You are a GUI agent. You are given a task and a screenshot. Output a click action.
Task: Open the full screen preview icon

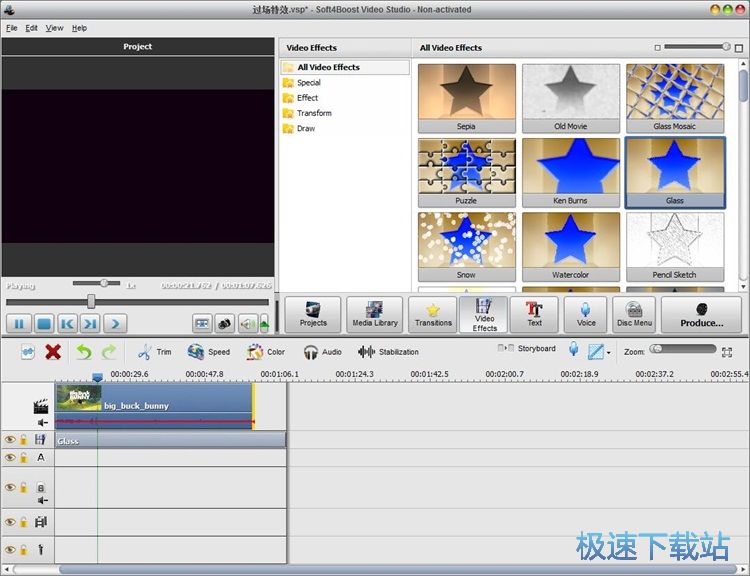(202, 324)
